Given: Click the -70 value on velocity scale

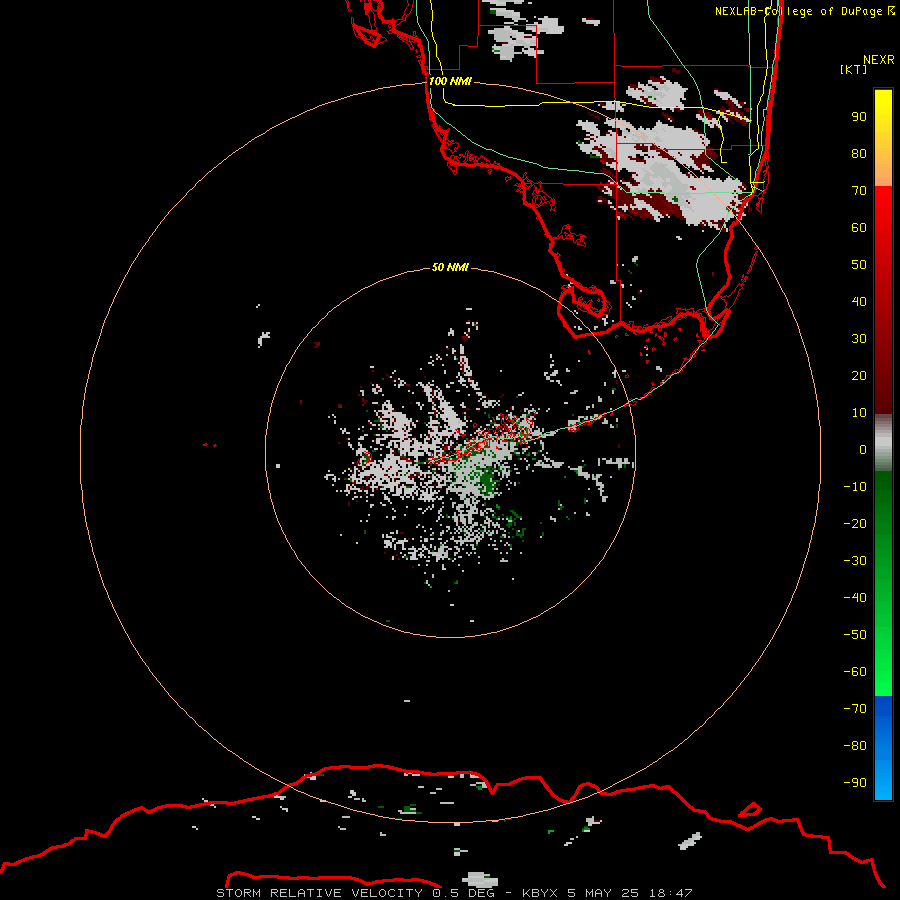Looking at the screenshot, I should tap(855, 708).
